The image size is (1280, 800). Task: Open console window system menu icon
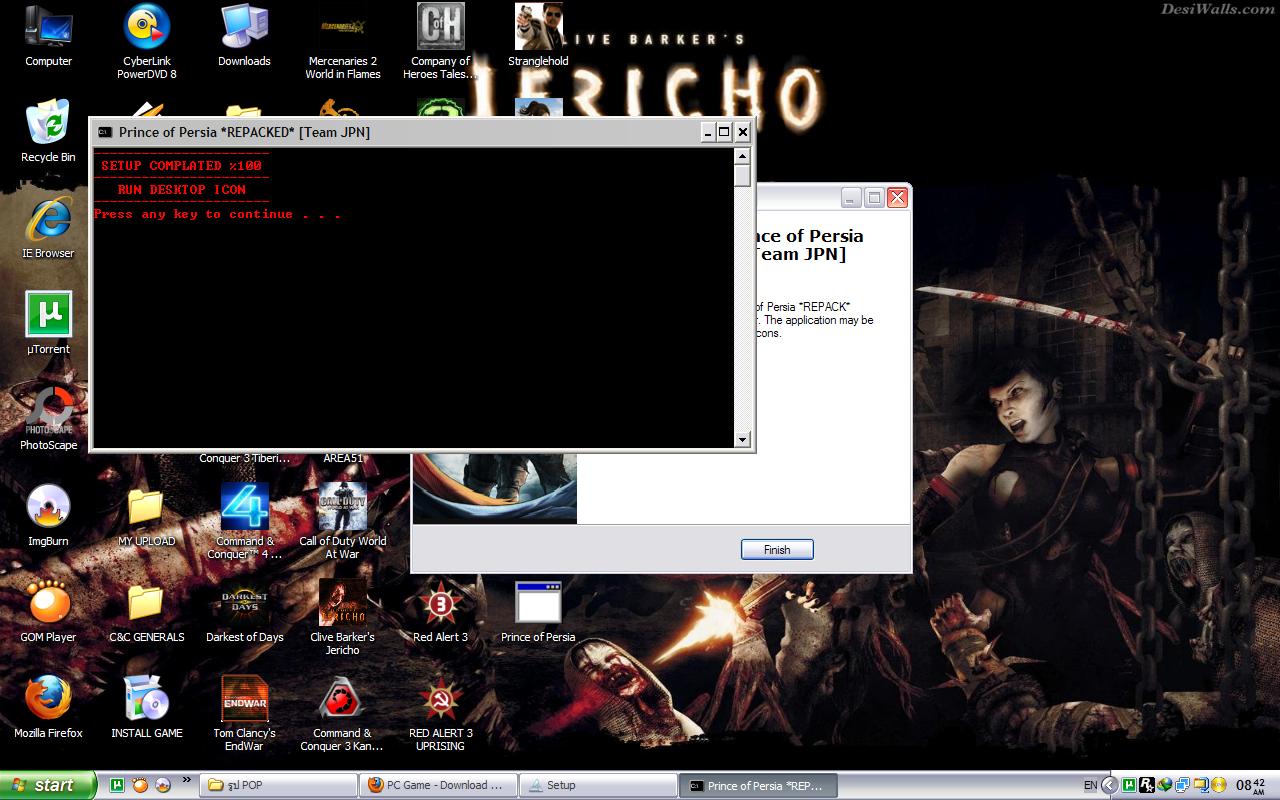(105, 132)
